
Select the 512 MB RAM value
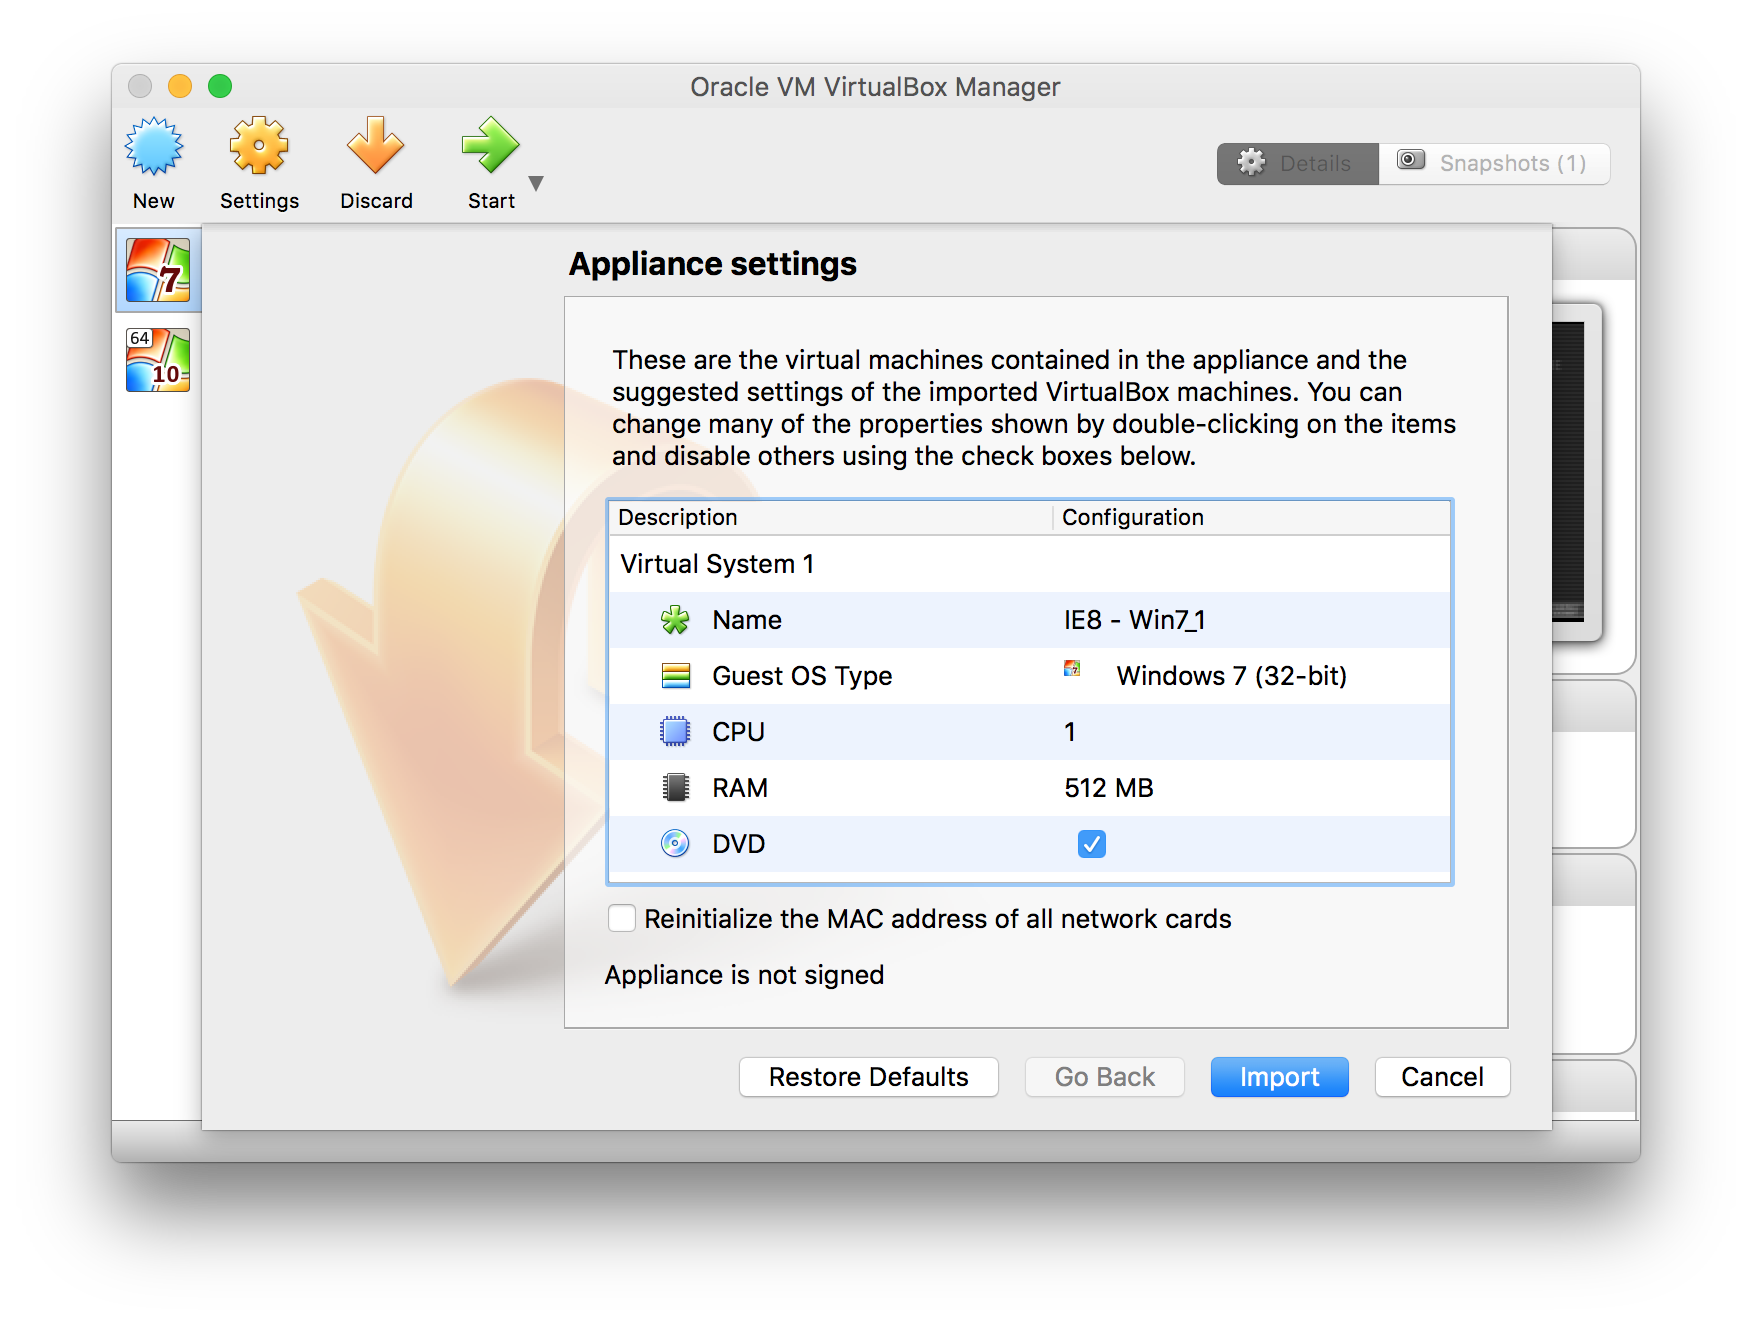click(1108, 788)
